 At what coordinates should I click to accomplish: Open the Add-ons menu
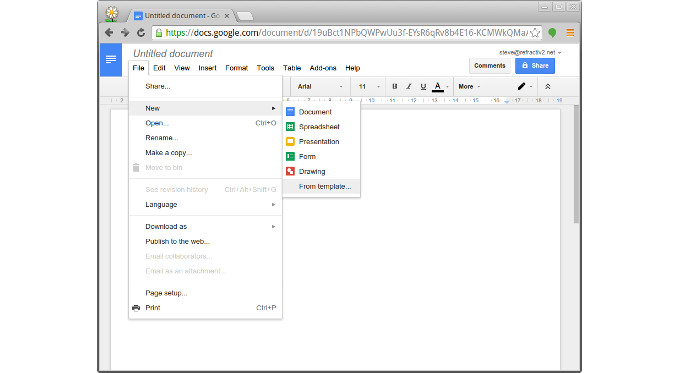point(323,68)
